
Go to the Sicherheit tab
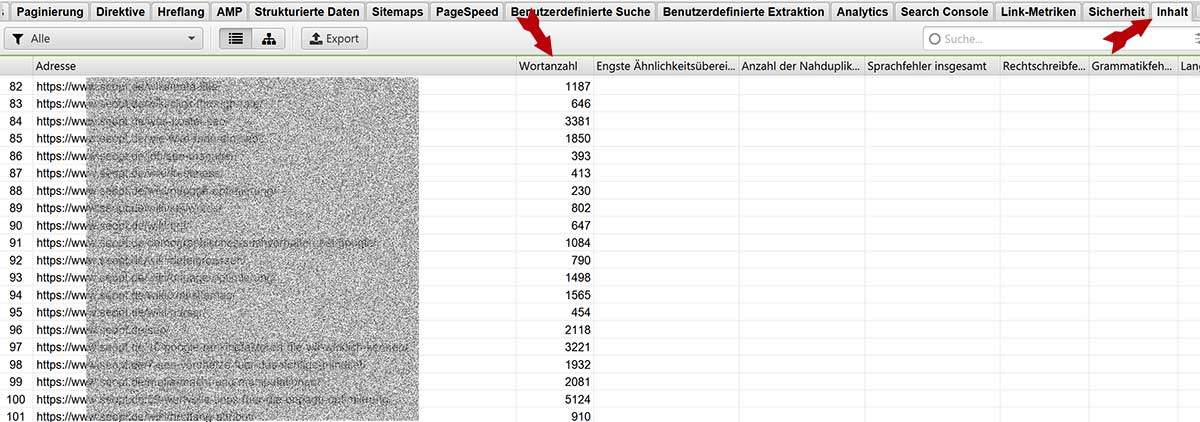(1116, 12)
